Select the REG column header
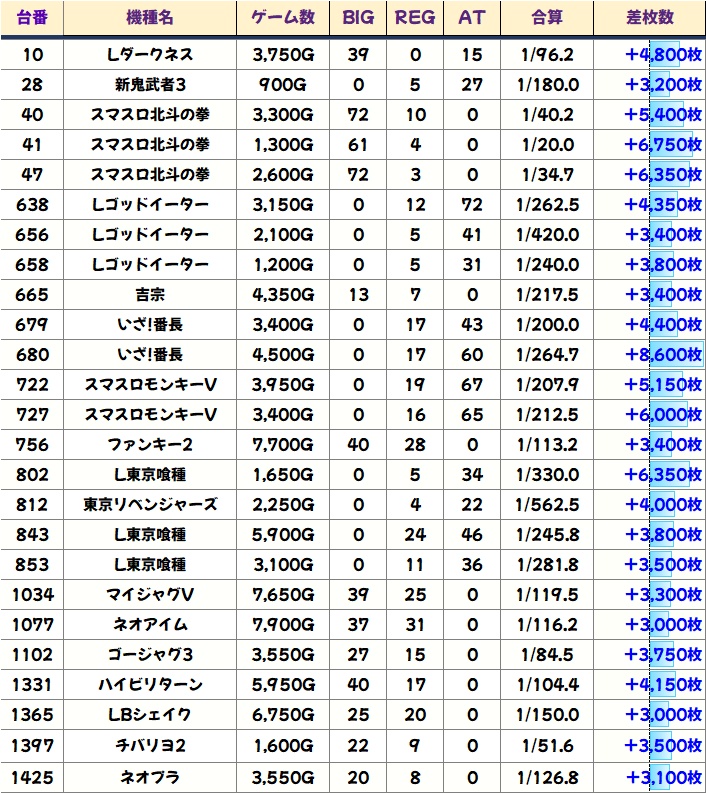The height and width of the screenshot is (793, 706). click(415, 18)
